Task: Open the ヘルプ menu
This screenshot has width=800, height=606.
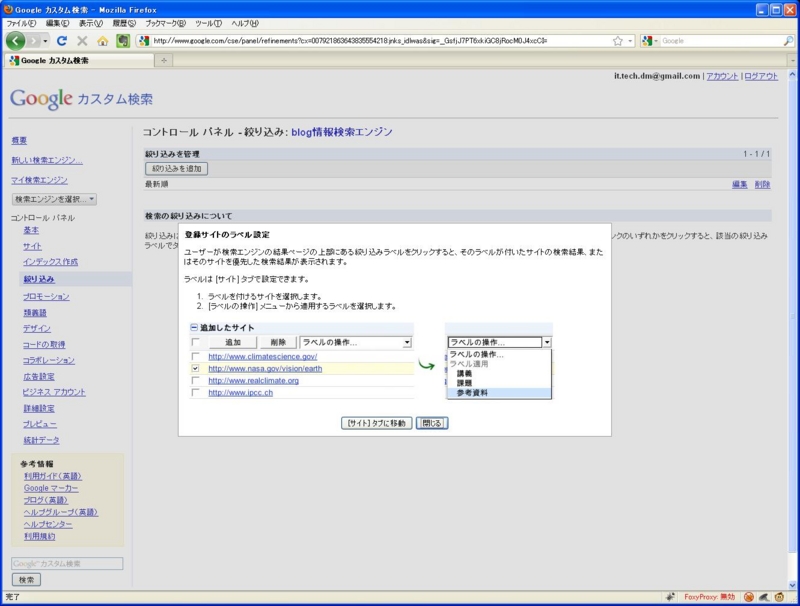Action: tap(245, 23)
